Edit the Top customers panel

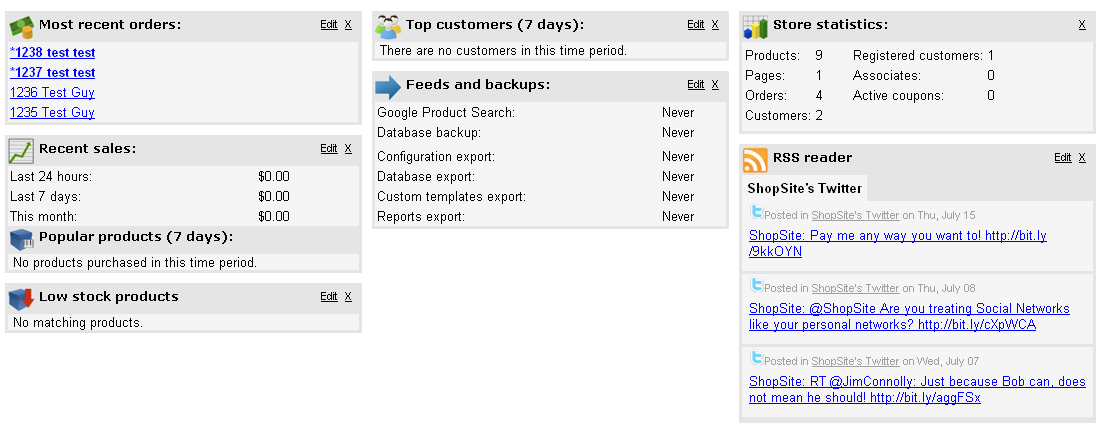696,25
